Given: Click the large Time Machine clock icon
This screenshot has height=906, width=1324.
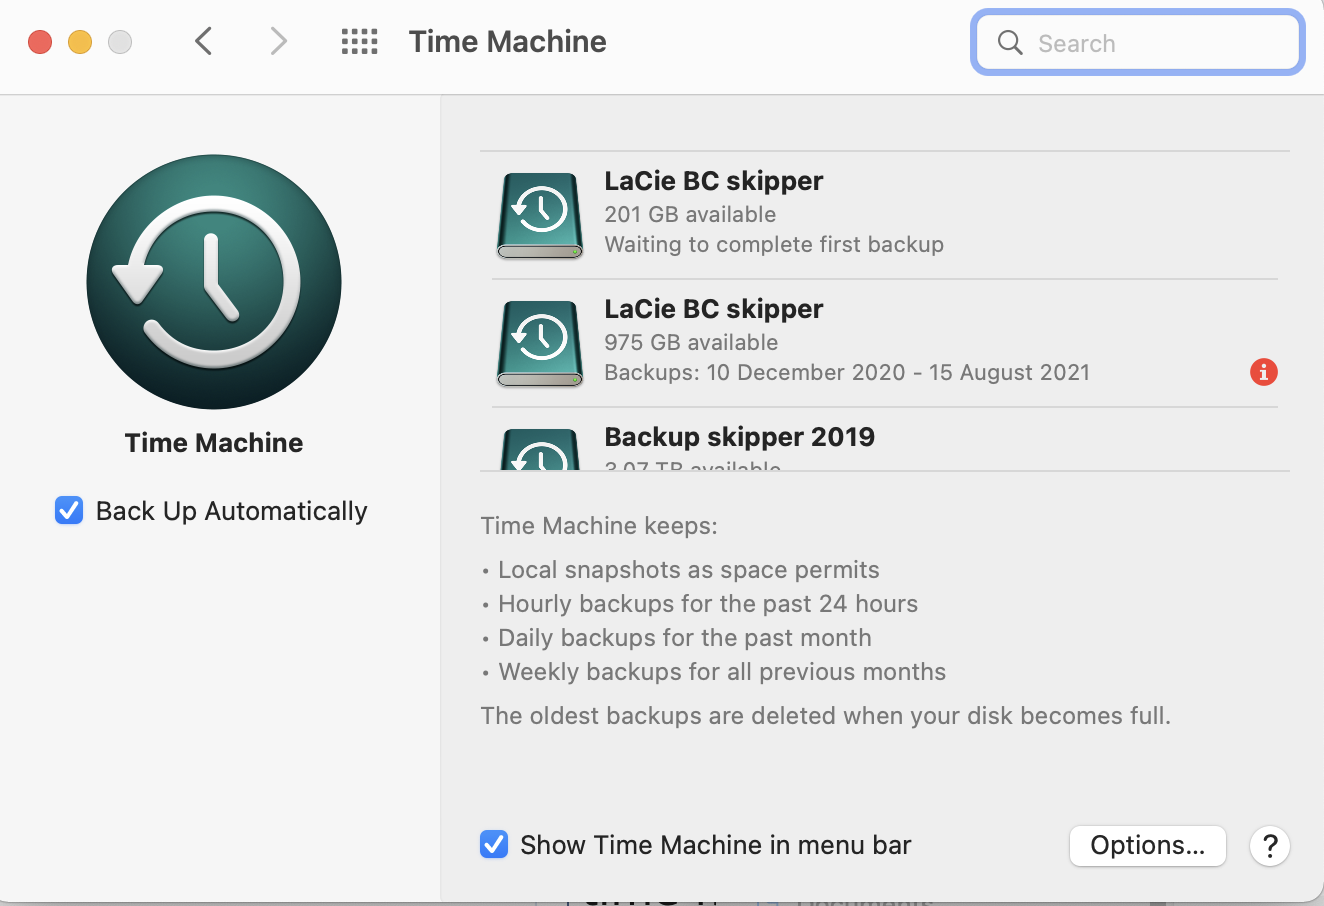Looking at the screenshot, I should 214,282.
